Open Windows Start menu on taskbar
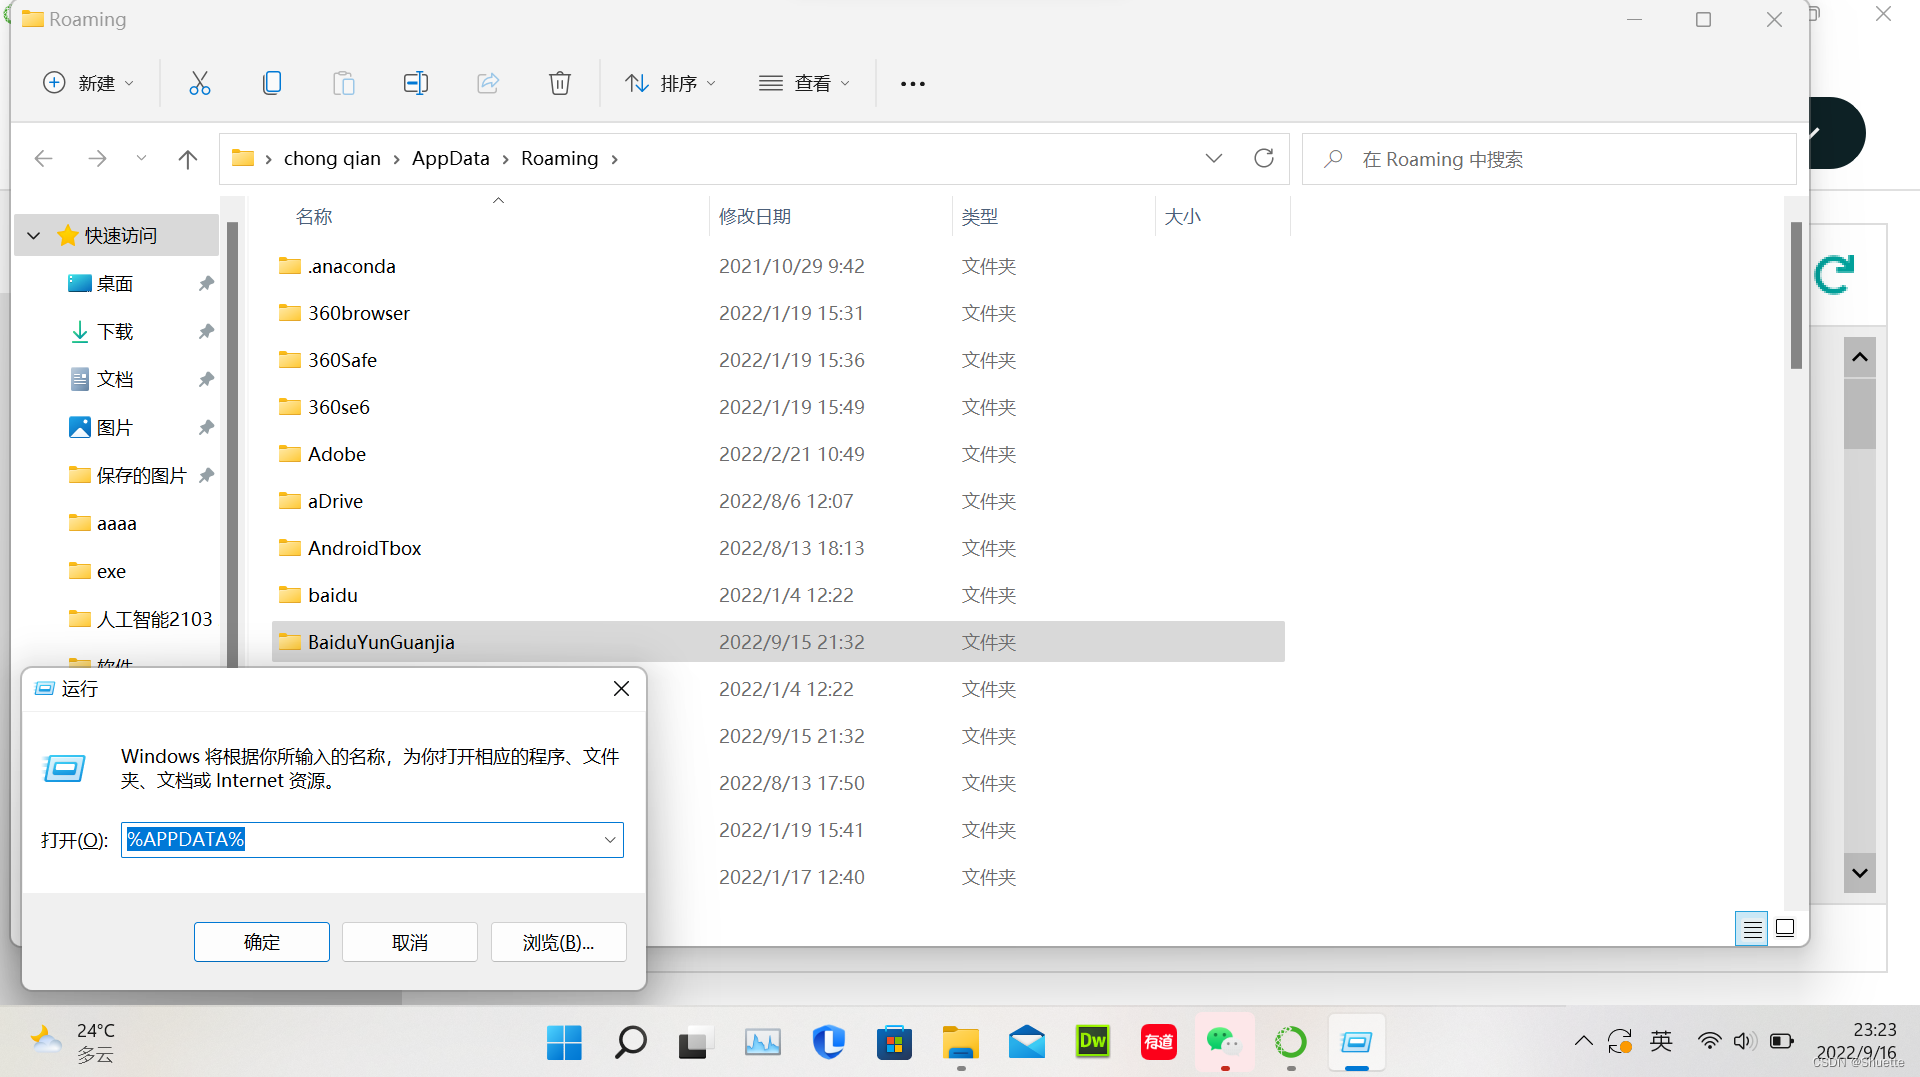 point(564,1042)
